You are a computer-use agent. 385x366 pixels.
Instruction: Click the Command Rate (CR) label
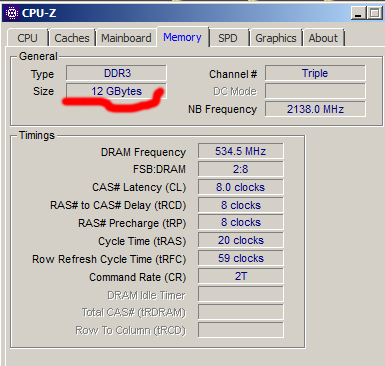[138, 277]
